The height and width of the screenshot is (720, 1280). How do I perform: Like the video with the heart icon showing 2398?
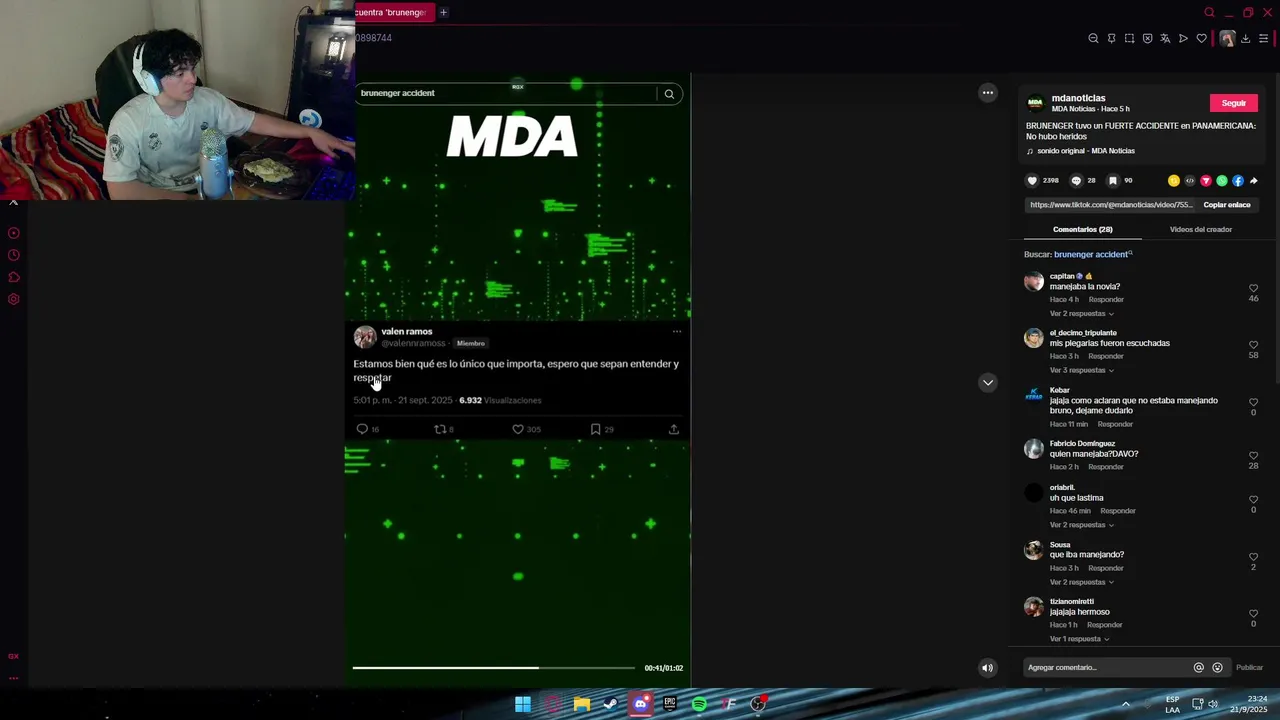click(x=1032, y=181)
